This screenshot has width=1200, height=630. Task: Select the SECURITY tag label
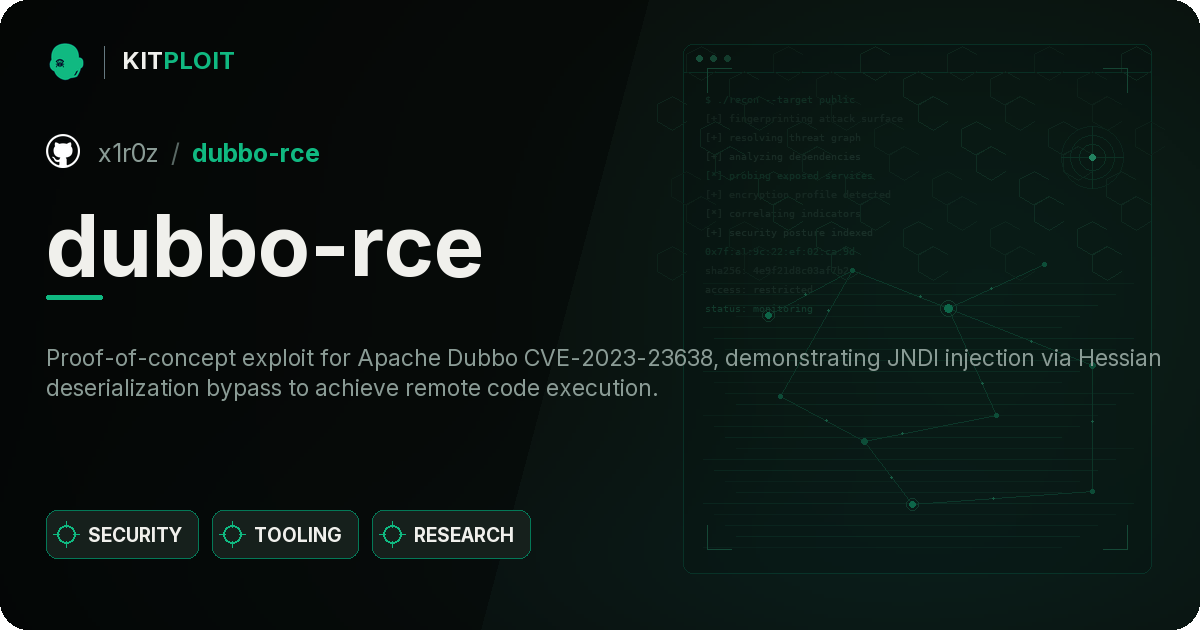pyautogui.click(x=135, y=535)
